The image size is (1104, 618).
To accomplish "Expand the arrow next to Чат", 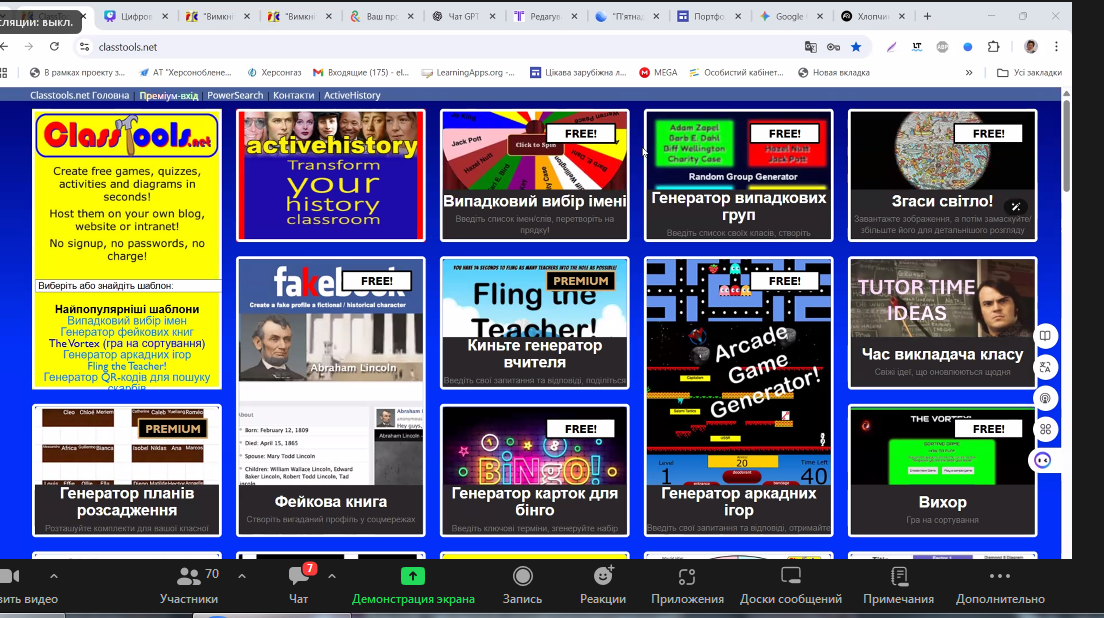I will tap(332, 576).
